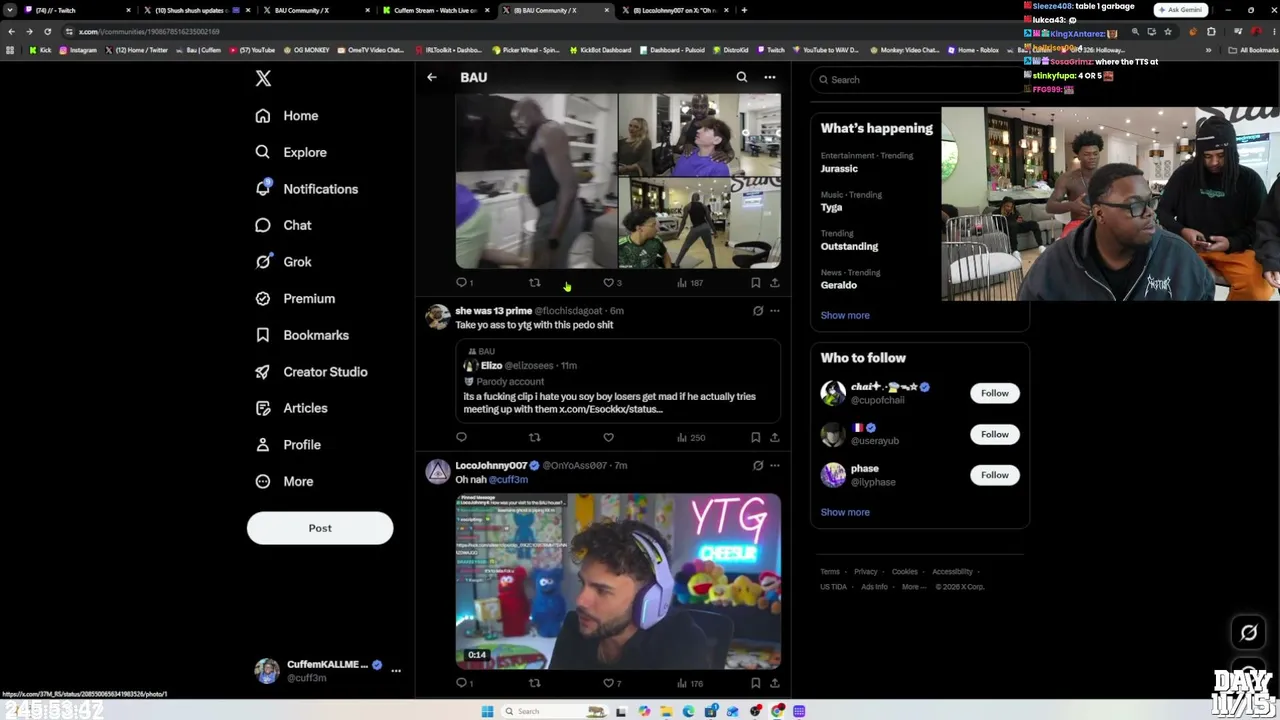Expand the More menu in the sidebar
This screenshot has height=720, width=1280.
click(284, 481)
